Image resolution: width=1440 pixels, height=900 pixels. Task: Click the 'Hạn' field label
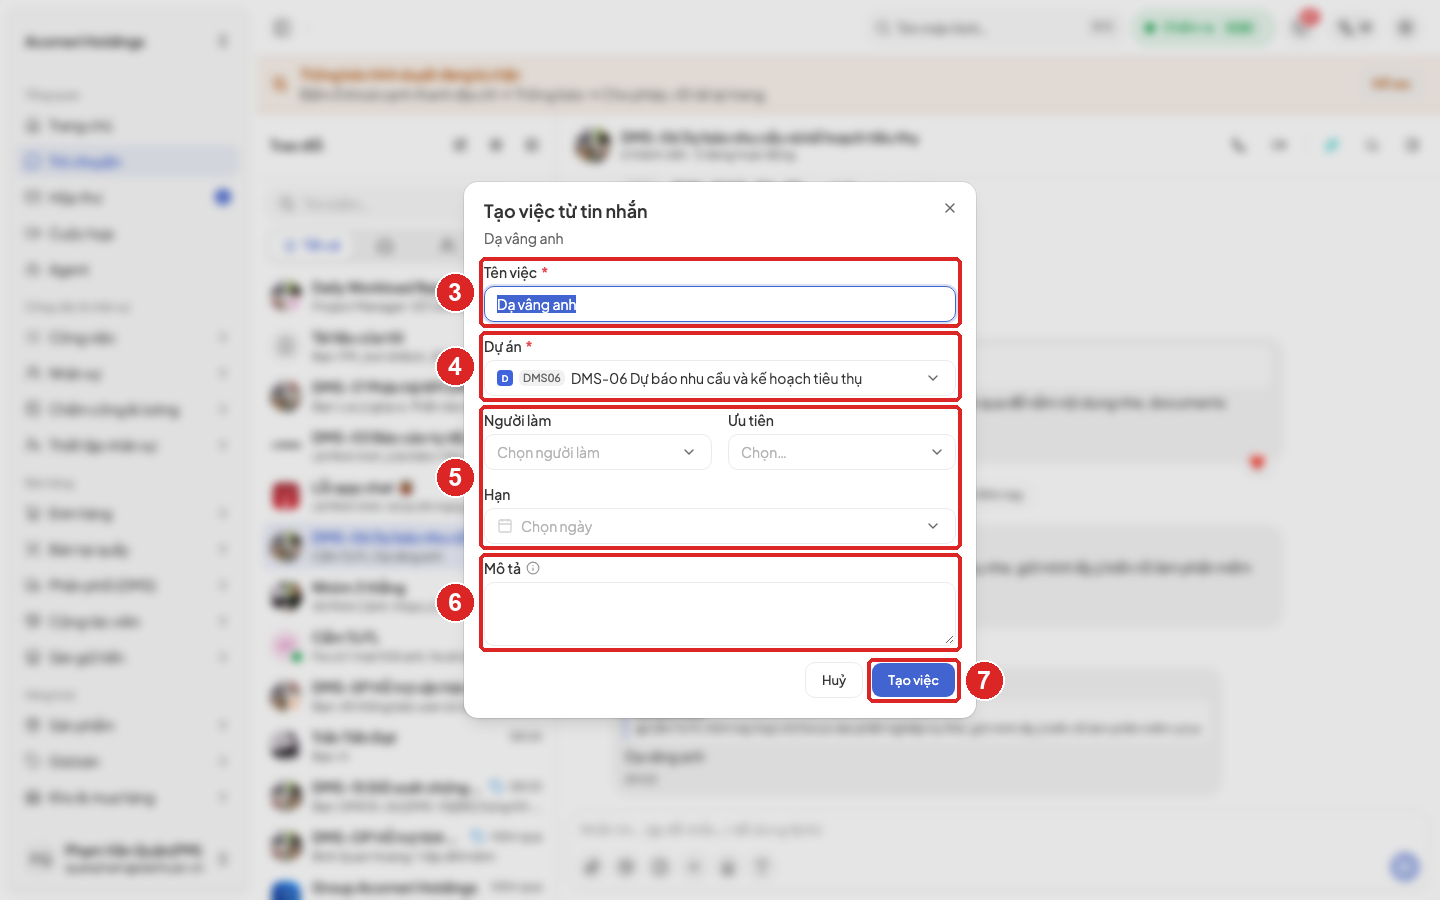pos(497,495)
